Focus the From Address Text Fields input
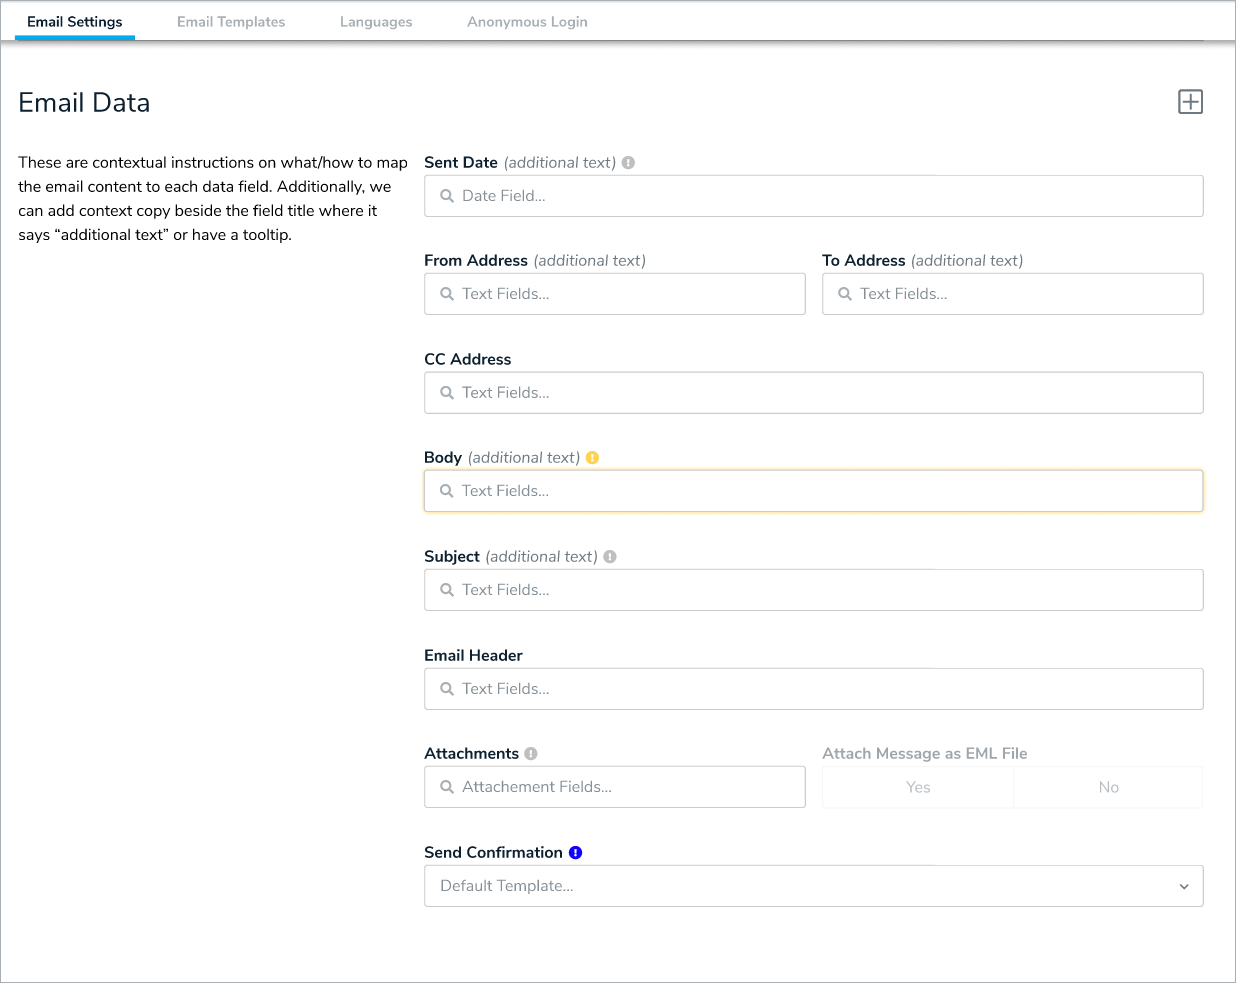Viewport: 1236px width, 983px height. click(x=614, y=294)
